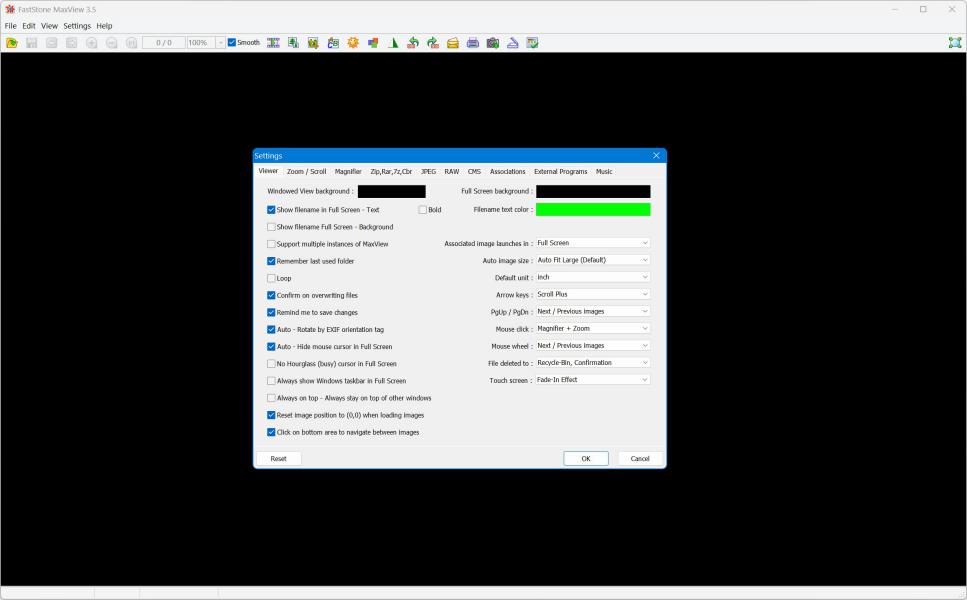Screen dimensions: 967x600
Task: Enable the Loop checkbox
Action: pyautogui.click(x=271, y=278)
